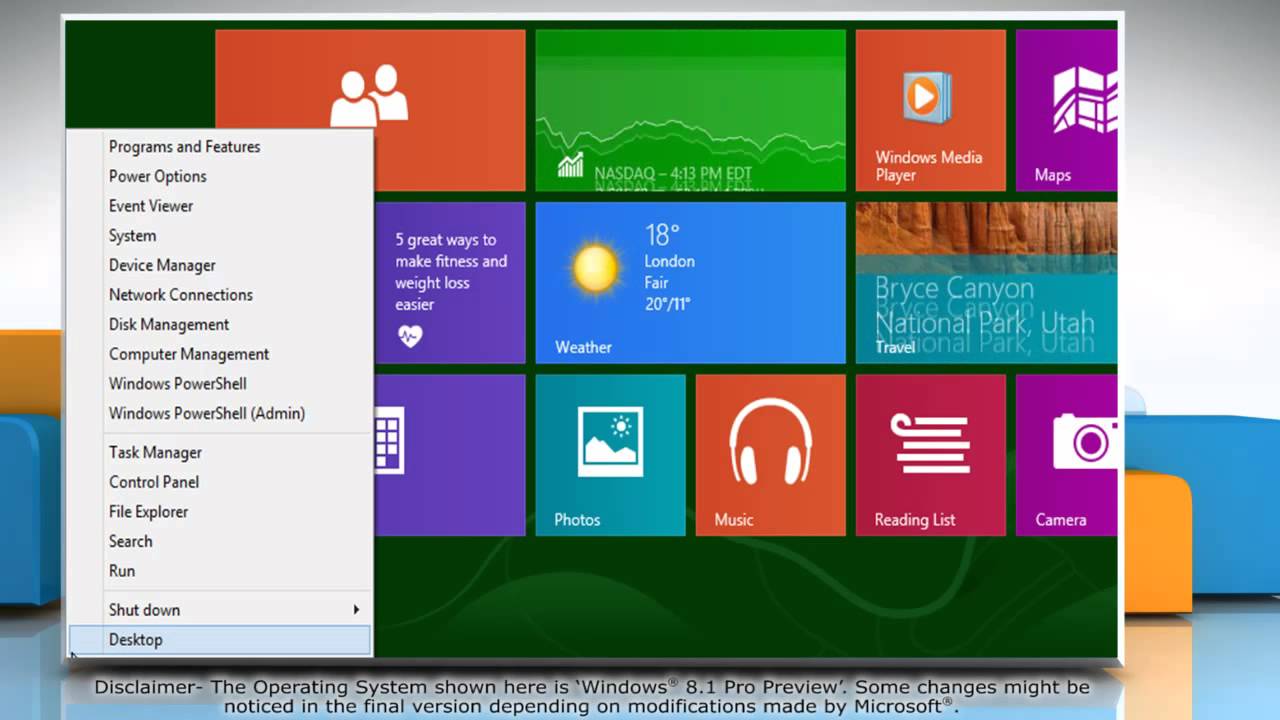Image resolution: width=1280 pixels, height=720 pixels.
Task: Open Control Panel
Action: click(x=153, y=482)
